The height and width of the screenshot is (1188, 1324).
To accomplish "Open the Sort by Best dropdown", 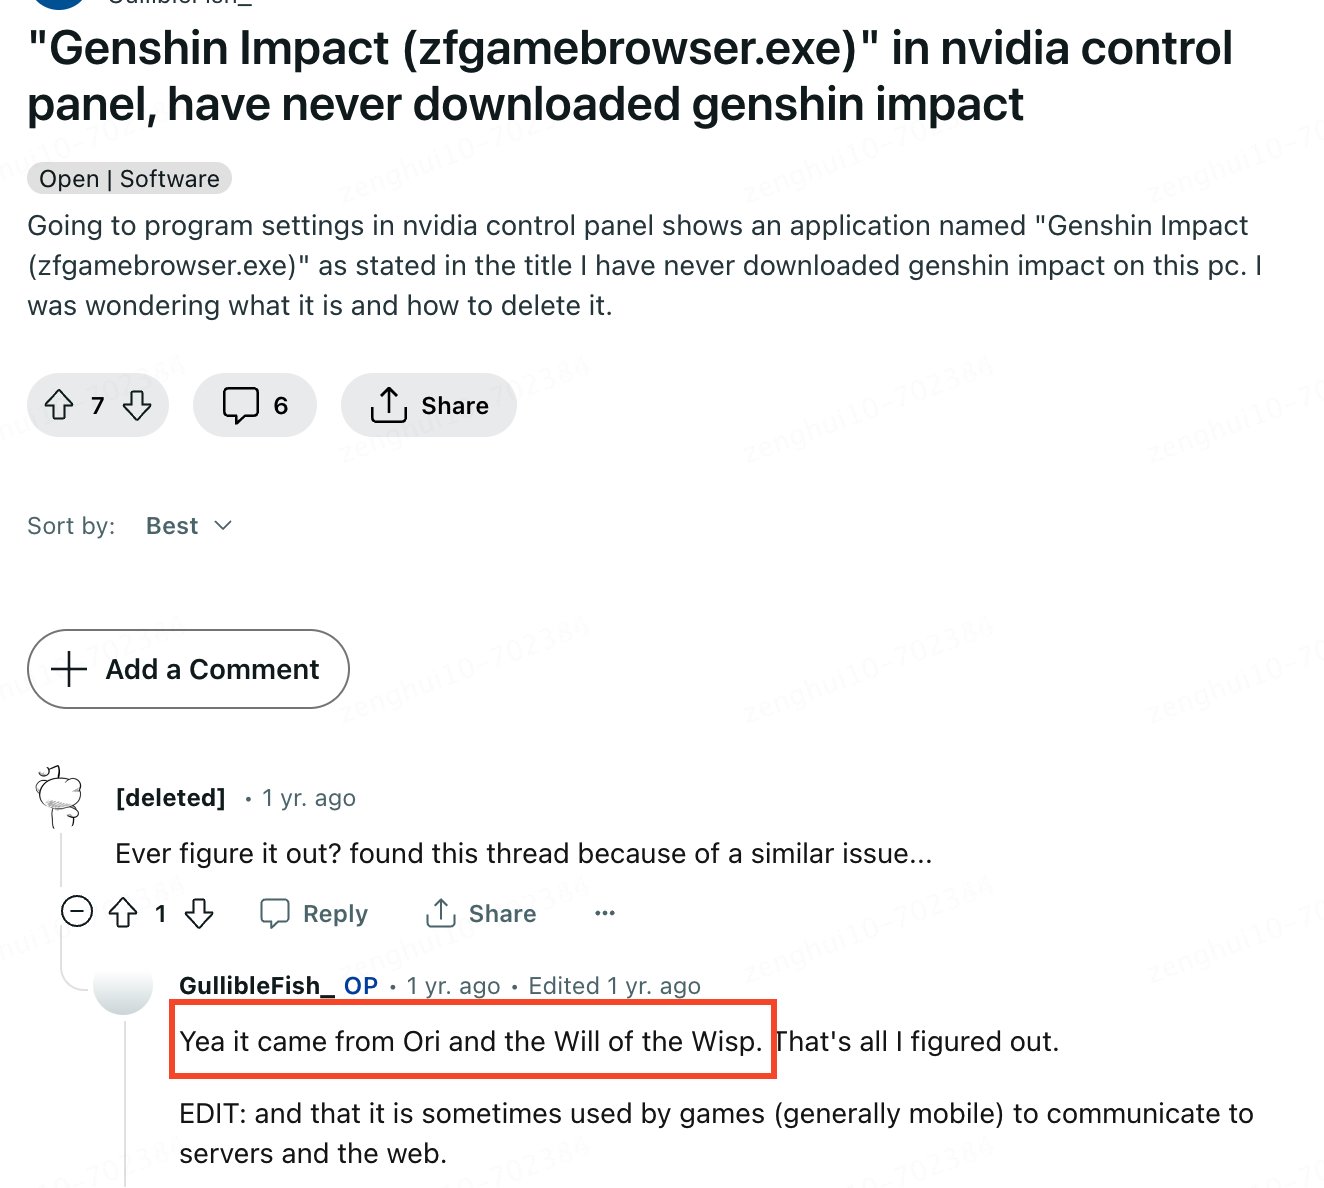I will (x=189, y=526).
